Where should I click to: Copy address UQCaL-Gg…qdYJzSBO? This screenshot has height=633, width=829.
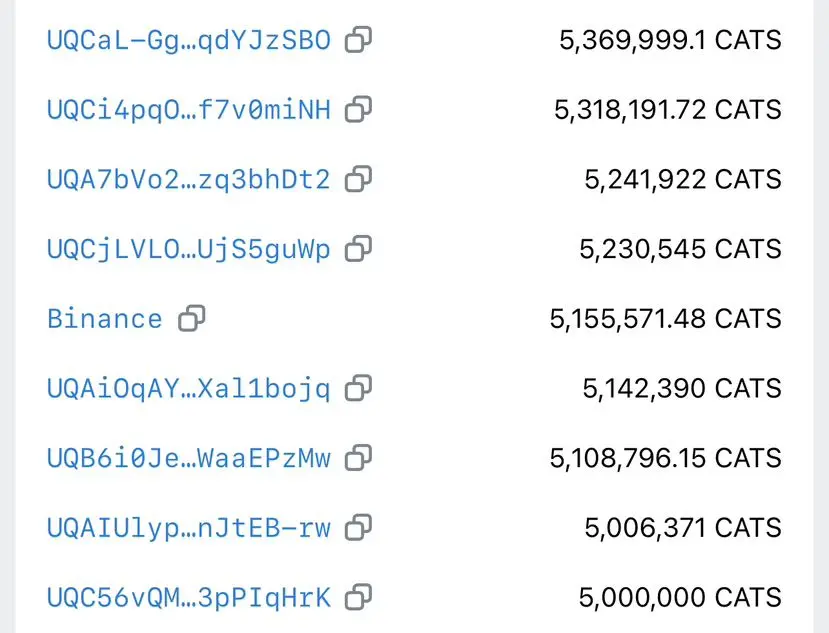(358, 40)
